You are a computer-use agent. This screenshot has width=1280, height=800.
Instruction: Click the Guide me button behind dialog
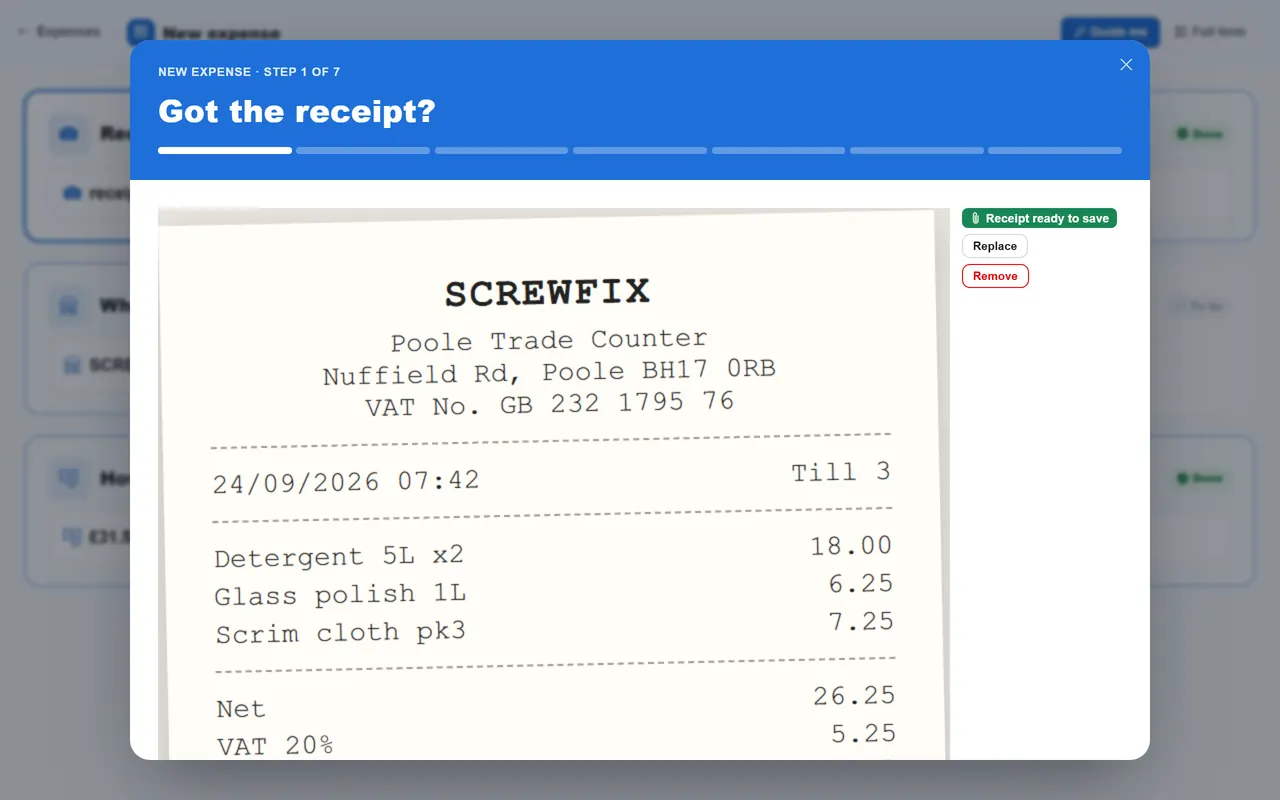pos(1110,32)
